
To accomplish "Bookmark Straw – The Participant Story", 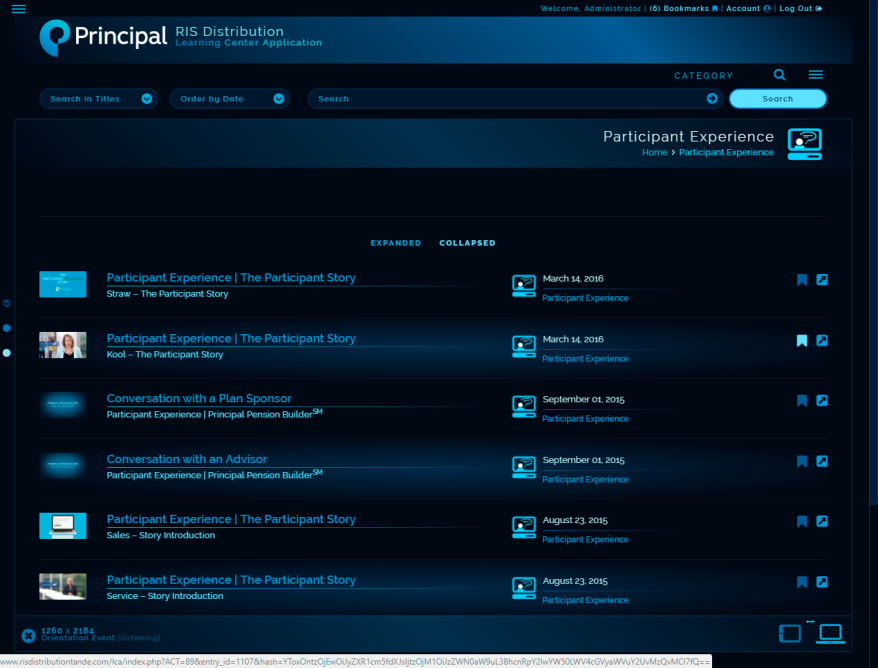I will click(801, 280).
